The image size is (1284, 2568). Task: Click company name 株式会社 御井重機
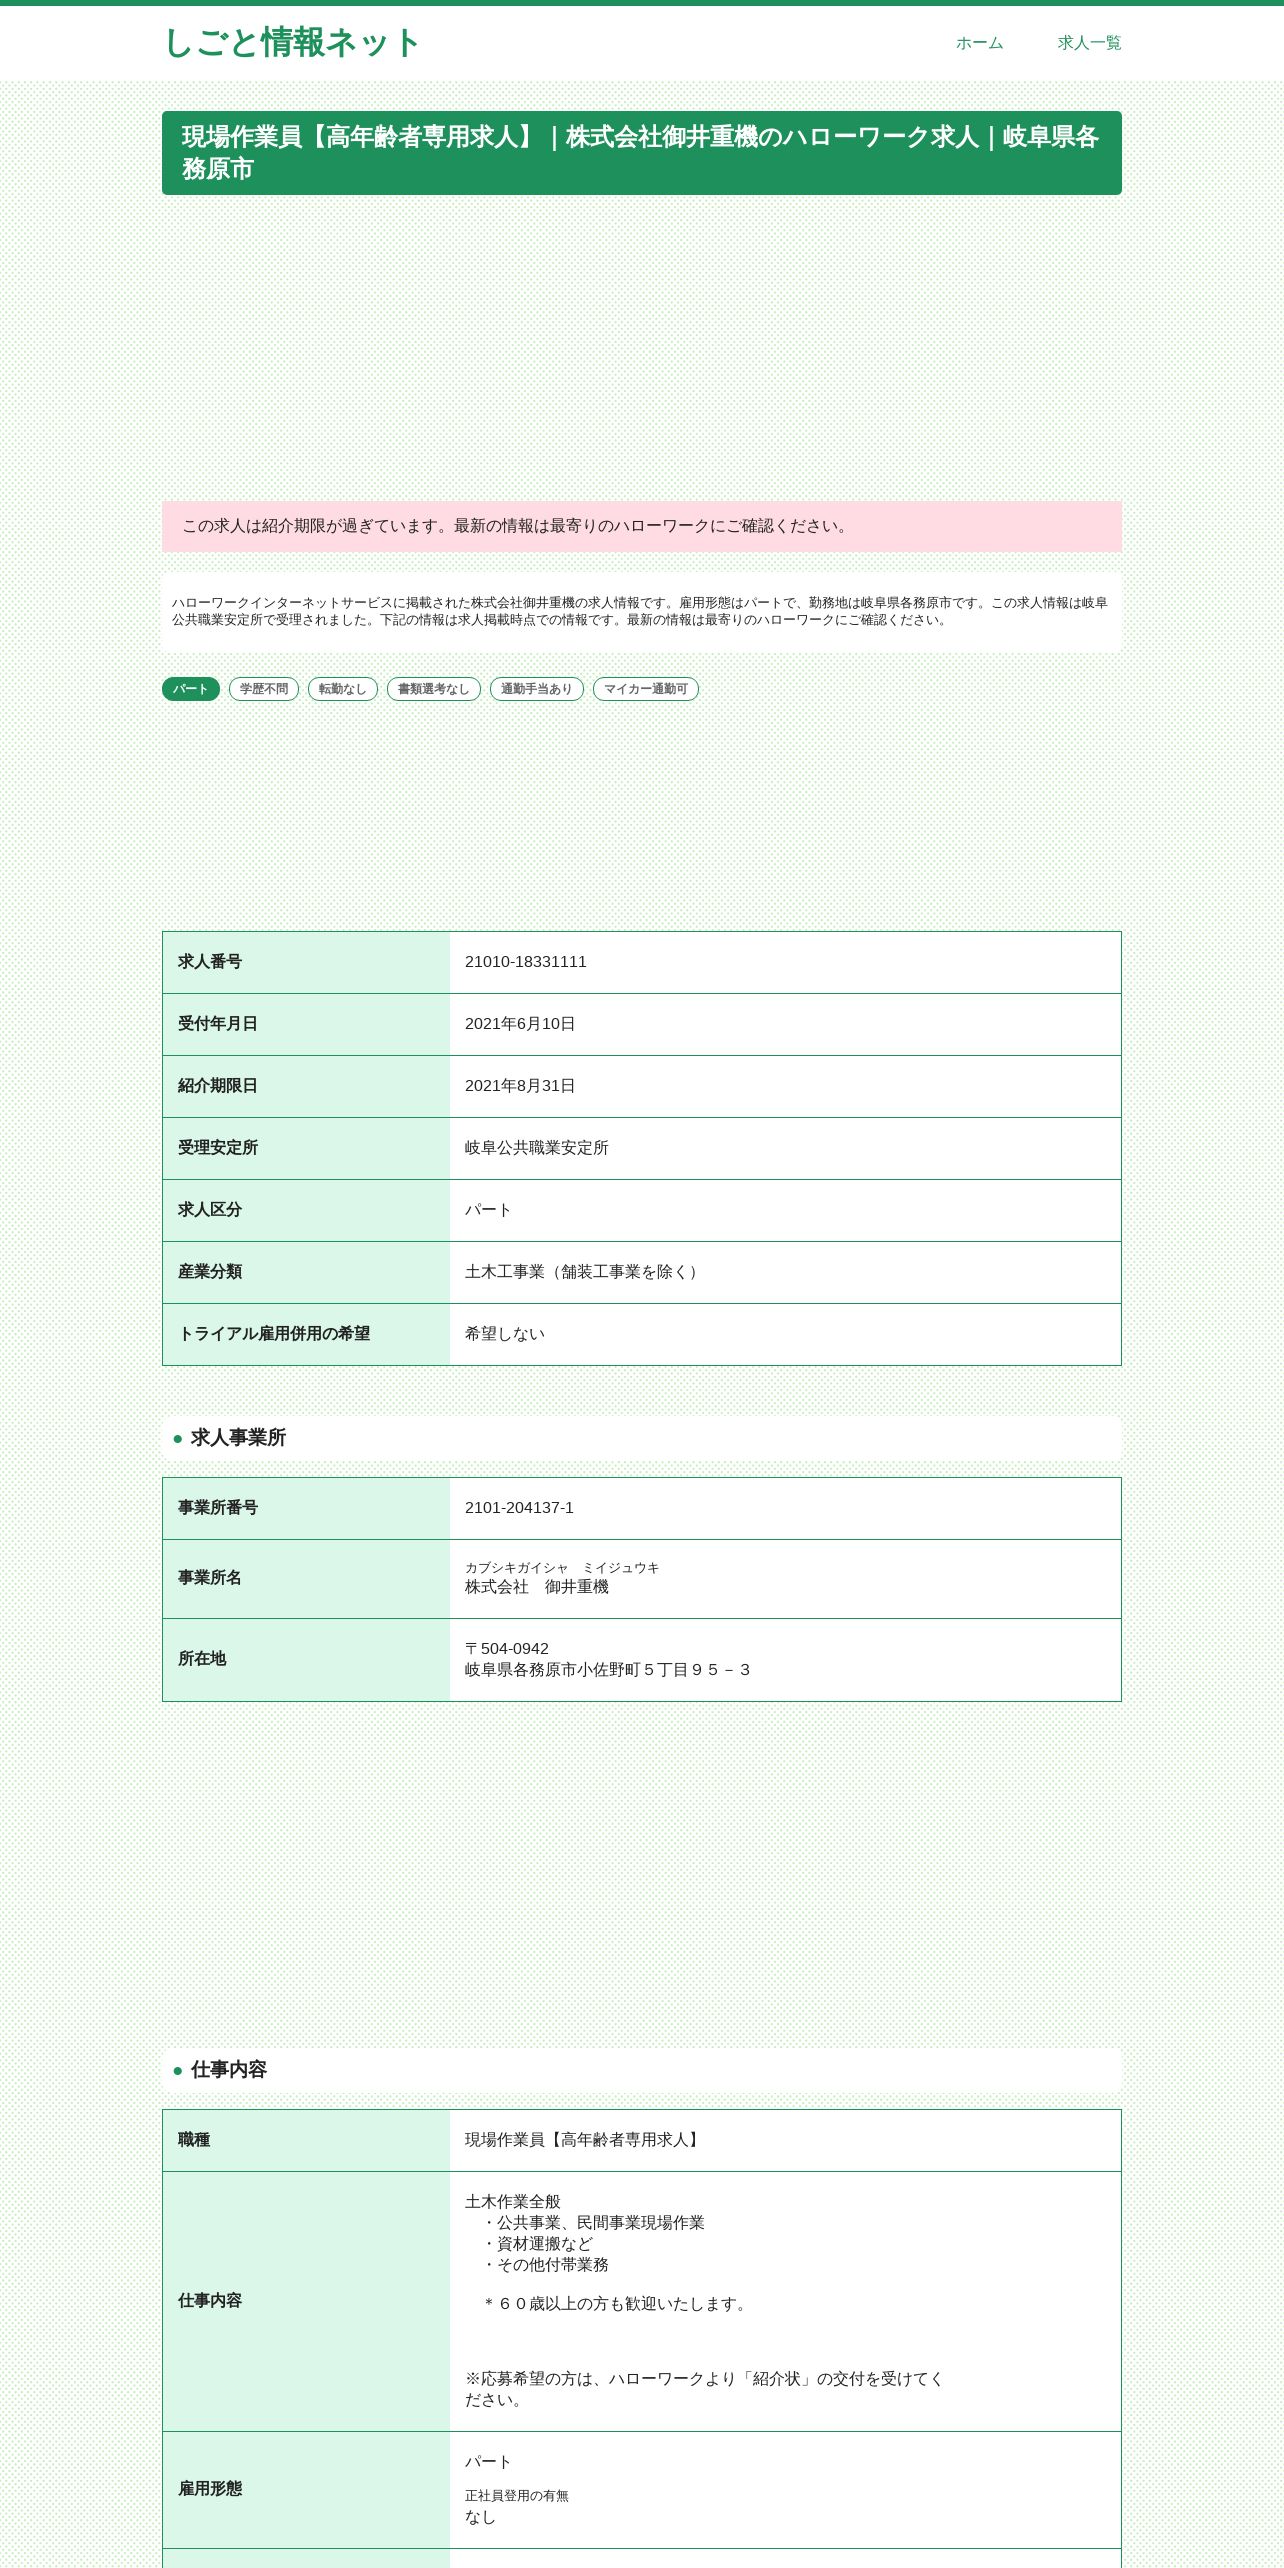tap(537, 1587)
